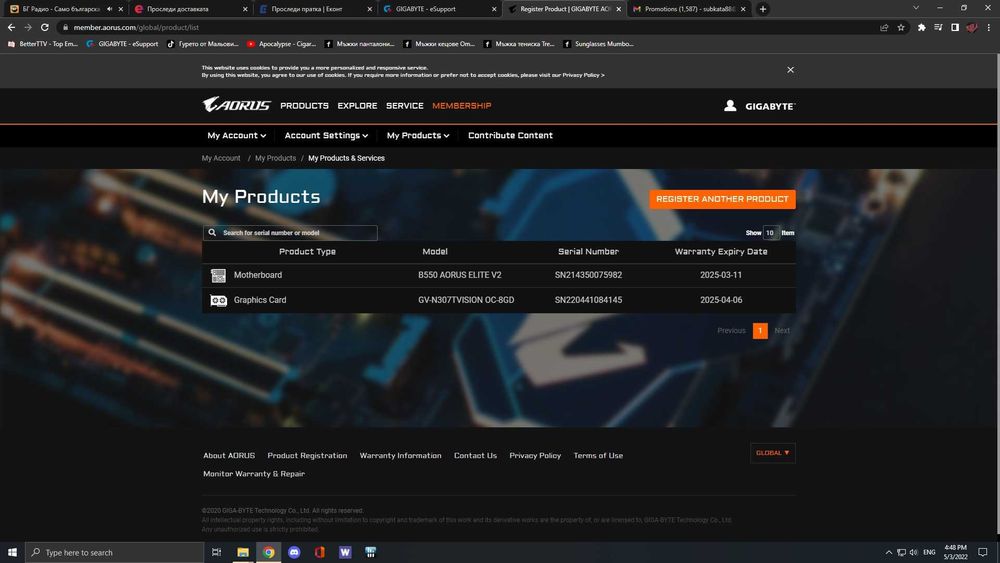The height and width of the screenshot is (563, 1000).
Task: Click the Warranty Expiry Date column header
Action: point(721,251)
